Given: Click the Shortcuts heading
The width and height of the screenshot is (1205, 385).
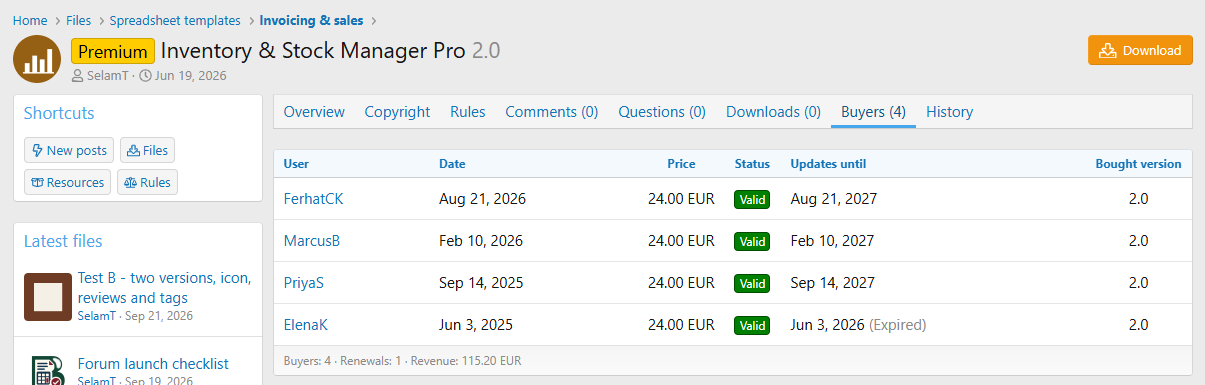Looking at the screenshot, I should (x=59, y=113).
